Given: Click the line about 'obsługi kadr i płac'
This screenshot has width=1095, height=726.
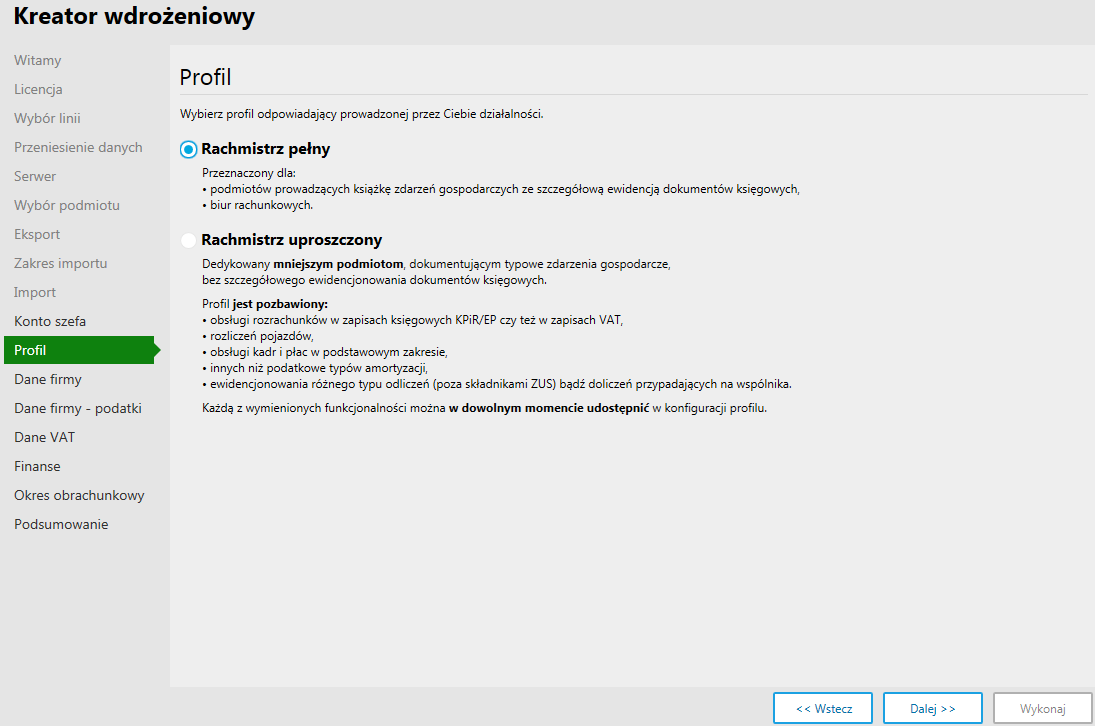Looking at the screenshot, I should tap(329, 352).
